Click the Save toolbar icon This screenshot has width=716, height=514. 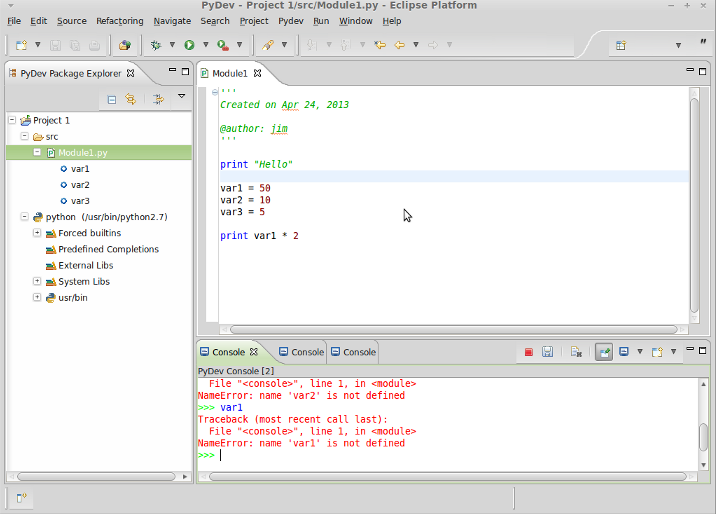coord(55,45)
